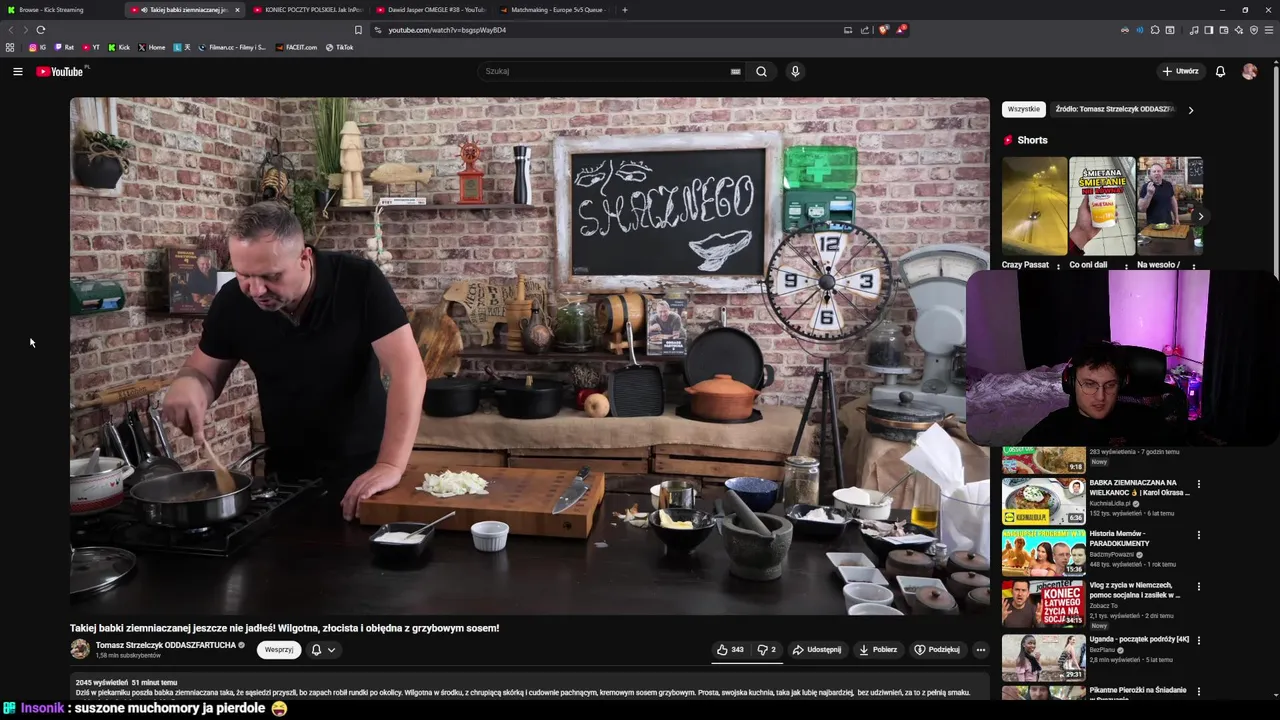Image resolution: width=1280 pixels, height=720 pixels.
Task: Open options menu for Crazy Passat short
Action: pos(1058,267)
